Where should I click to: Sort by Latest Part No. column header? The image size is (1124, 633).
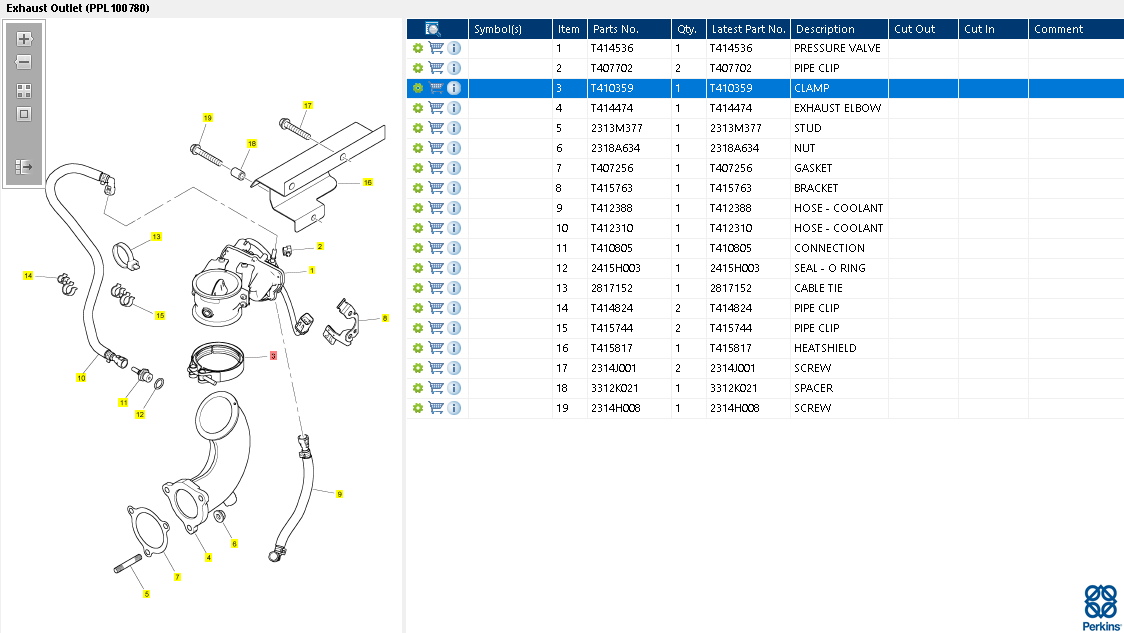(748, 29)
